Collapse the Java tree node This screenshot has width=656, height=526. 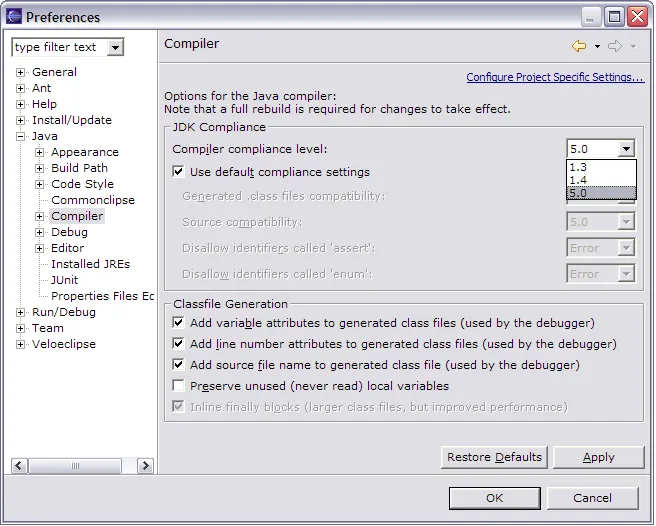point(20,136)
